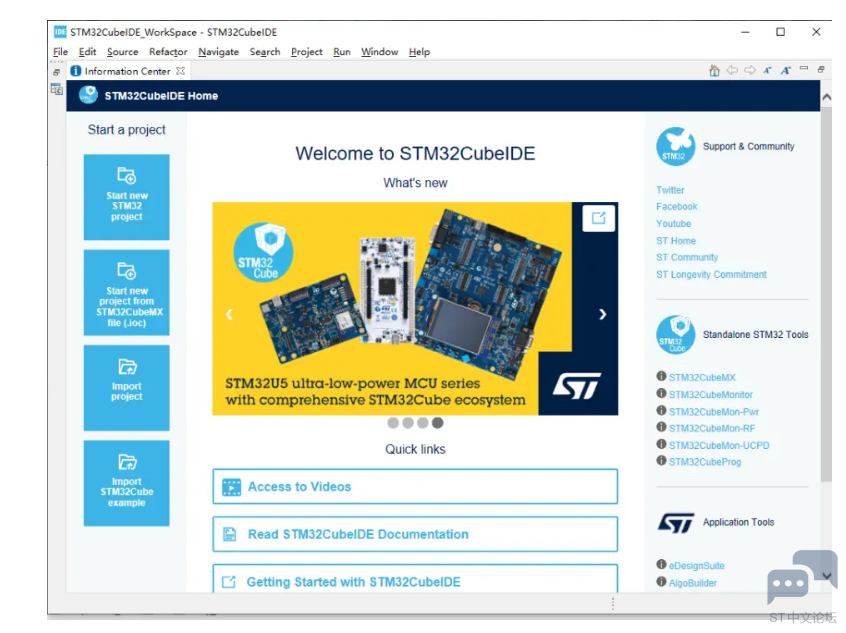The image size is (846, 633).
Task: Open the ST Longevity Commitment link
Action: click(x=711, y=274)
